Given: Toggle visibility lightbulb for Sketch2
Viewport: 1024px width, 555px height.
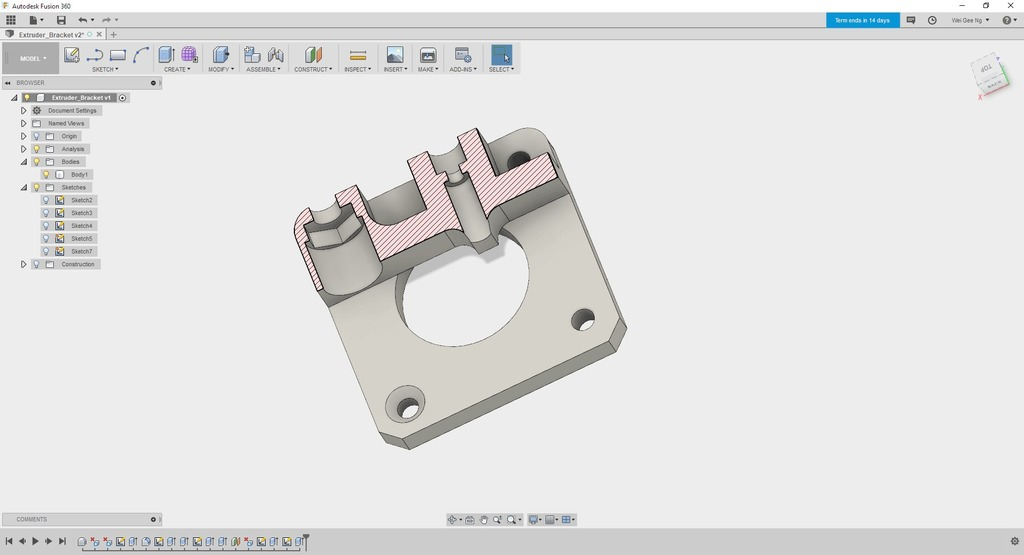Looking at the screenshot, I should [46, 200].
